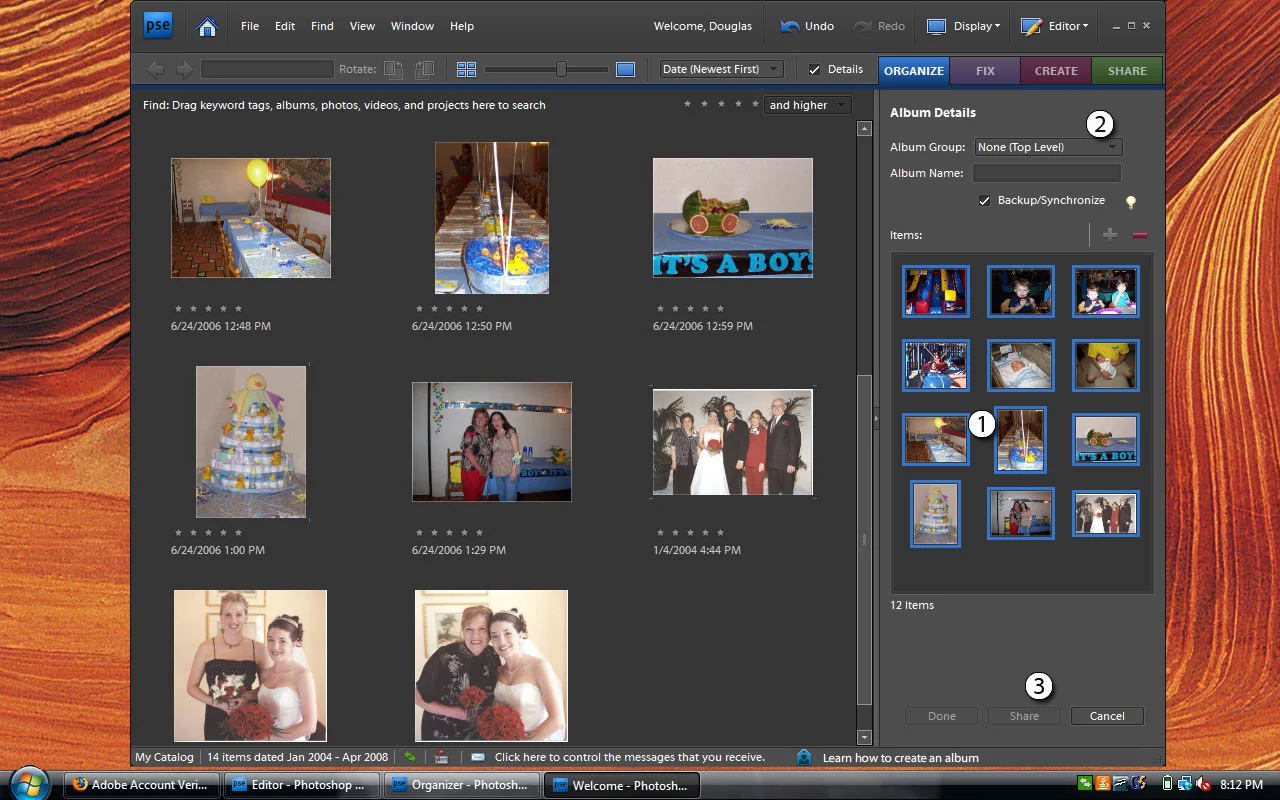Click the backup status icon in status bar

click(441, 757)
